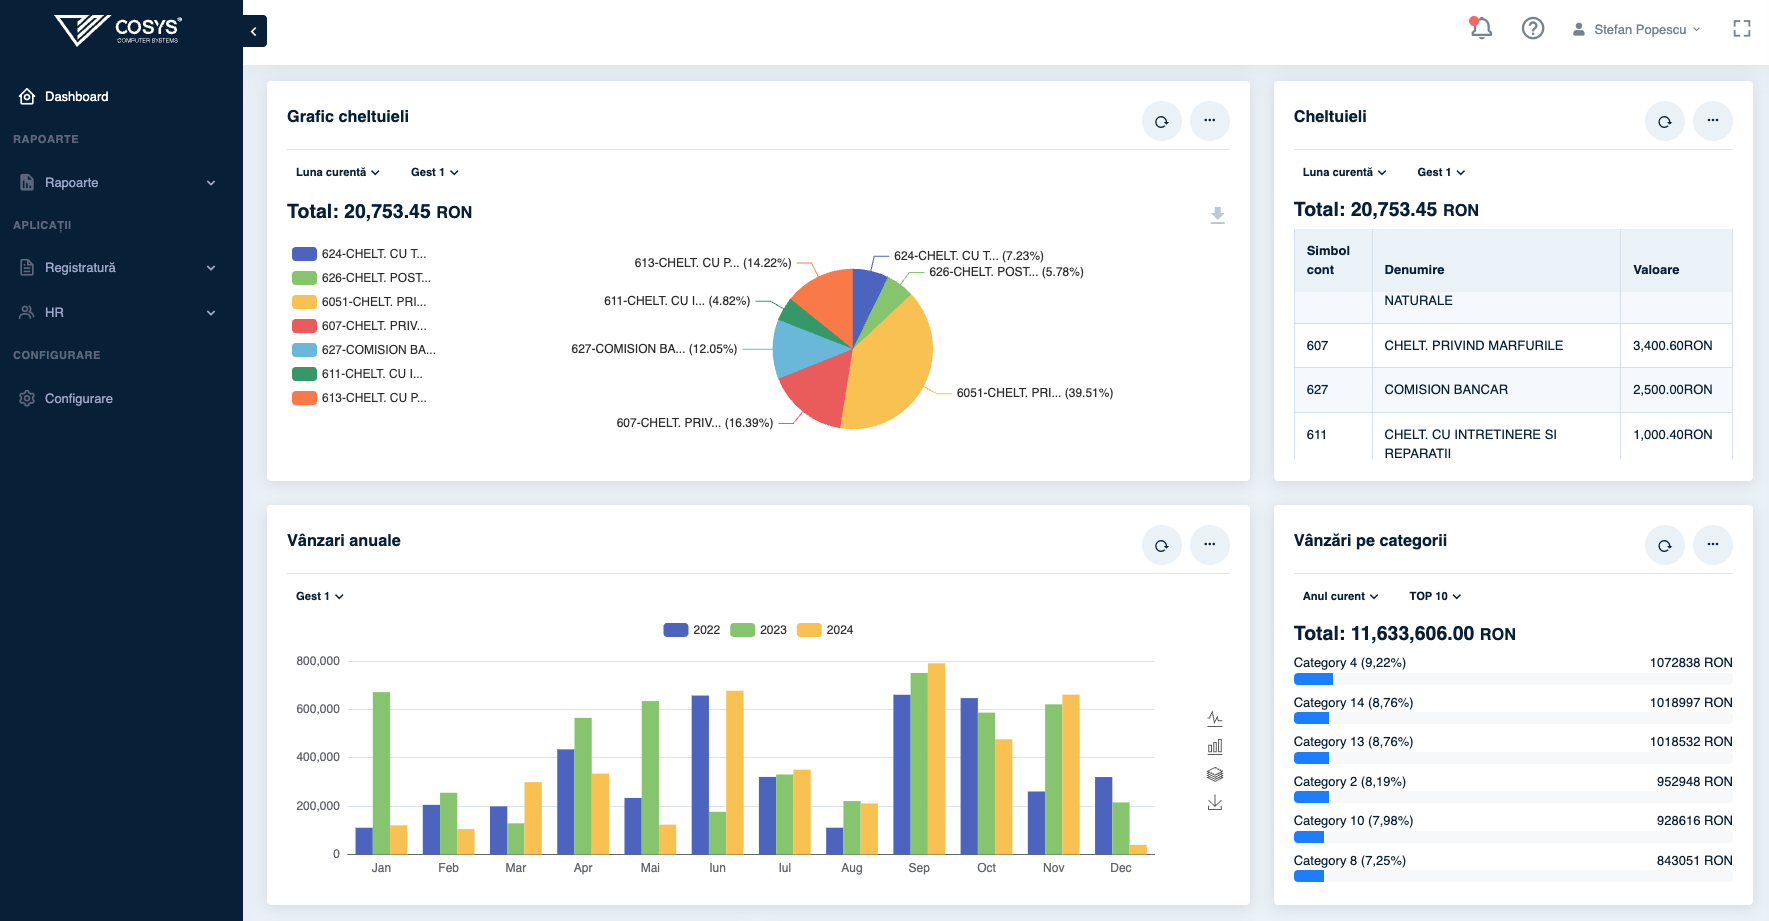The width and height of the screenshot is (1769, 921).
Task: Go to Dashboard in the sidebar
Action: tap(76, 97)
